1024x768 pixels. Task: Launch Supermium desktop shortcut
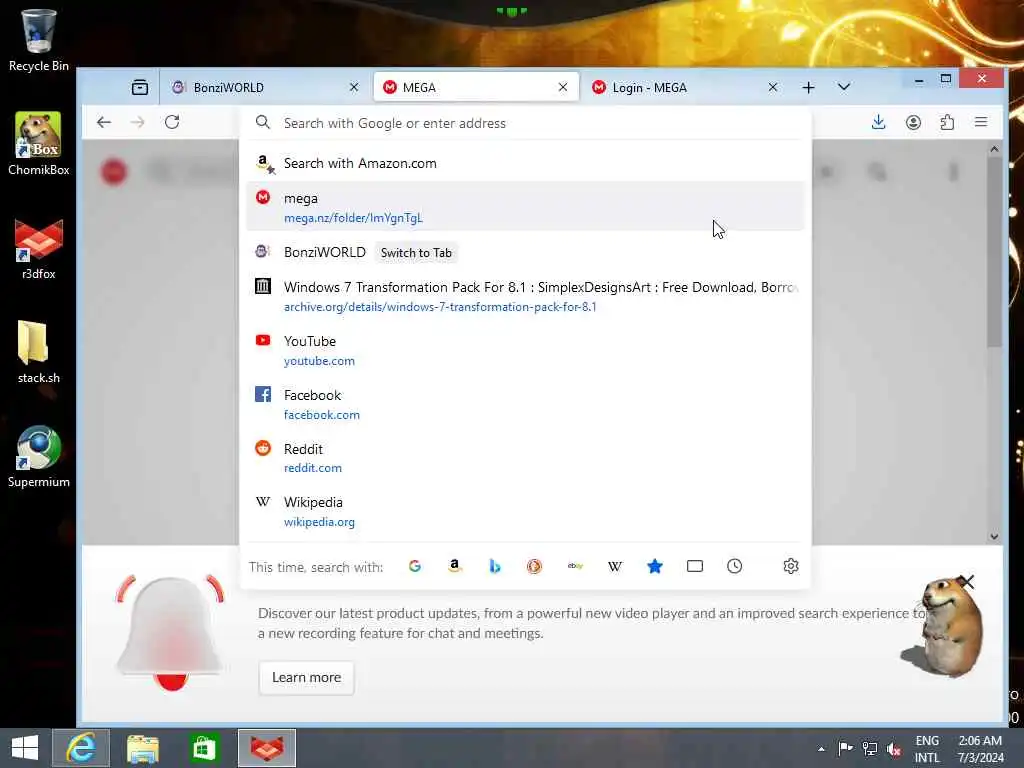click(39, 457)
